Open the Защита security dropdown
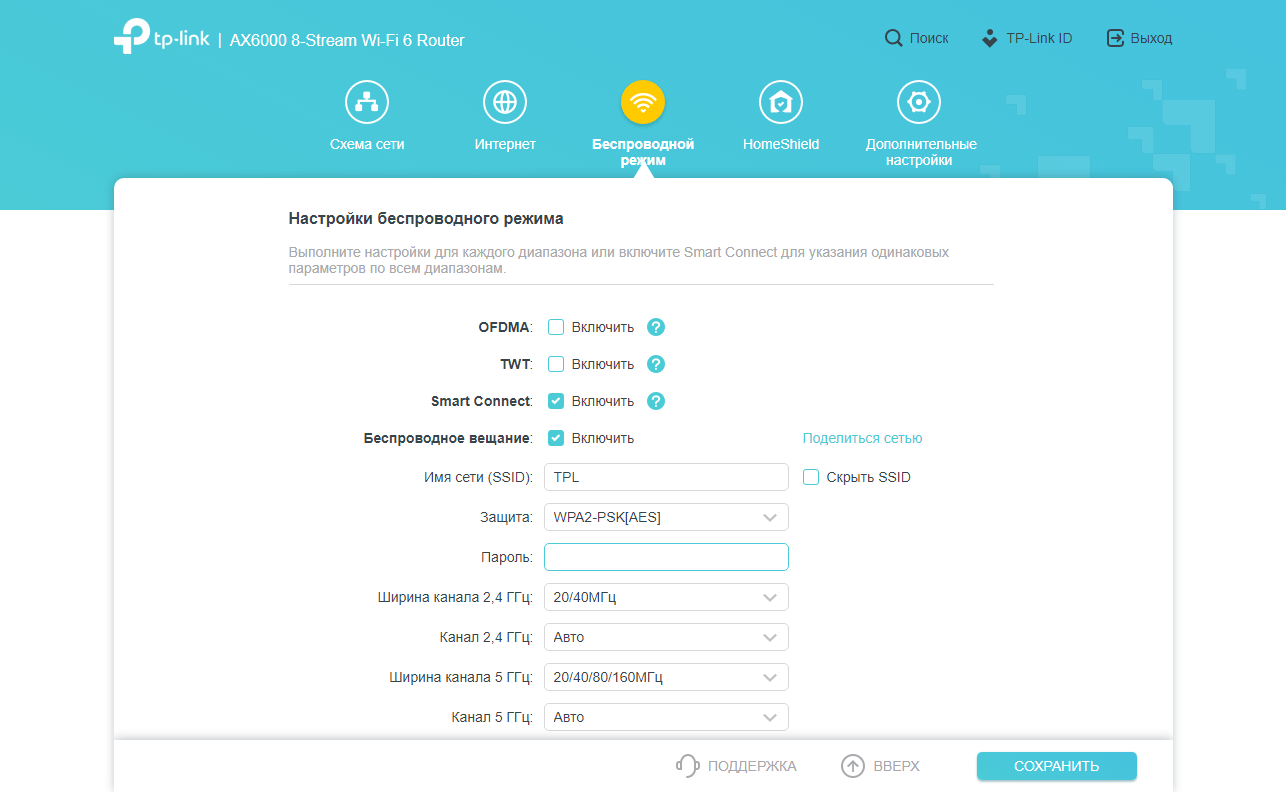The image size is (1286, 792). click(x=666, y=517)
